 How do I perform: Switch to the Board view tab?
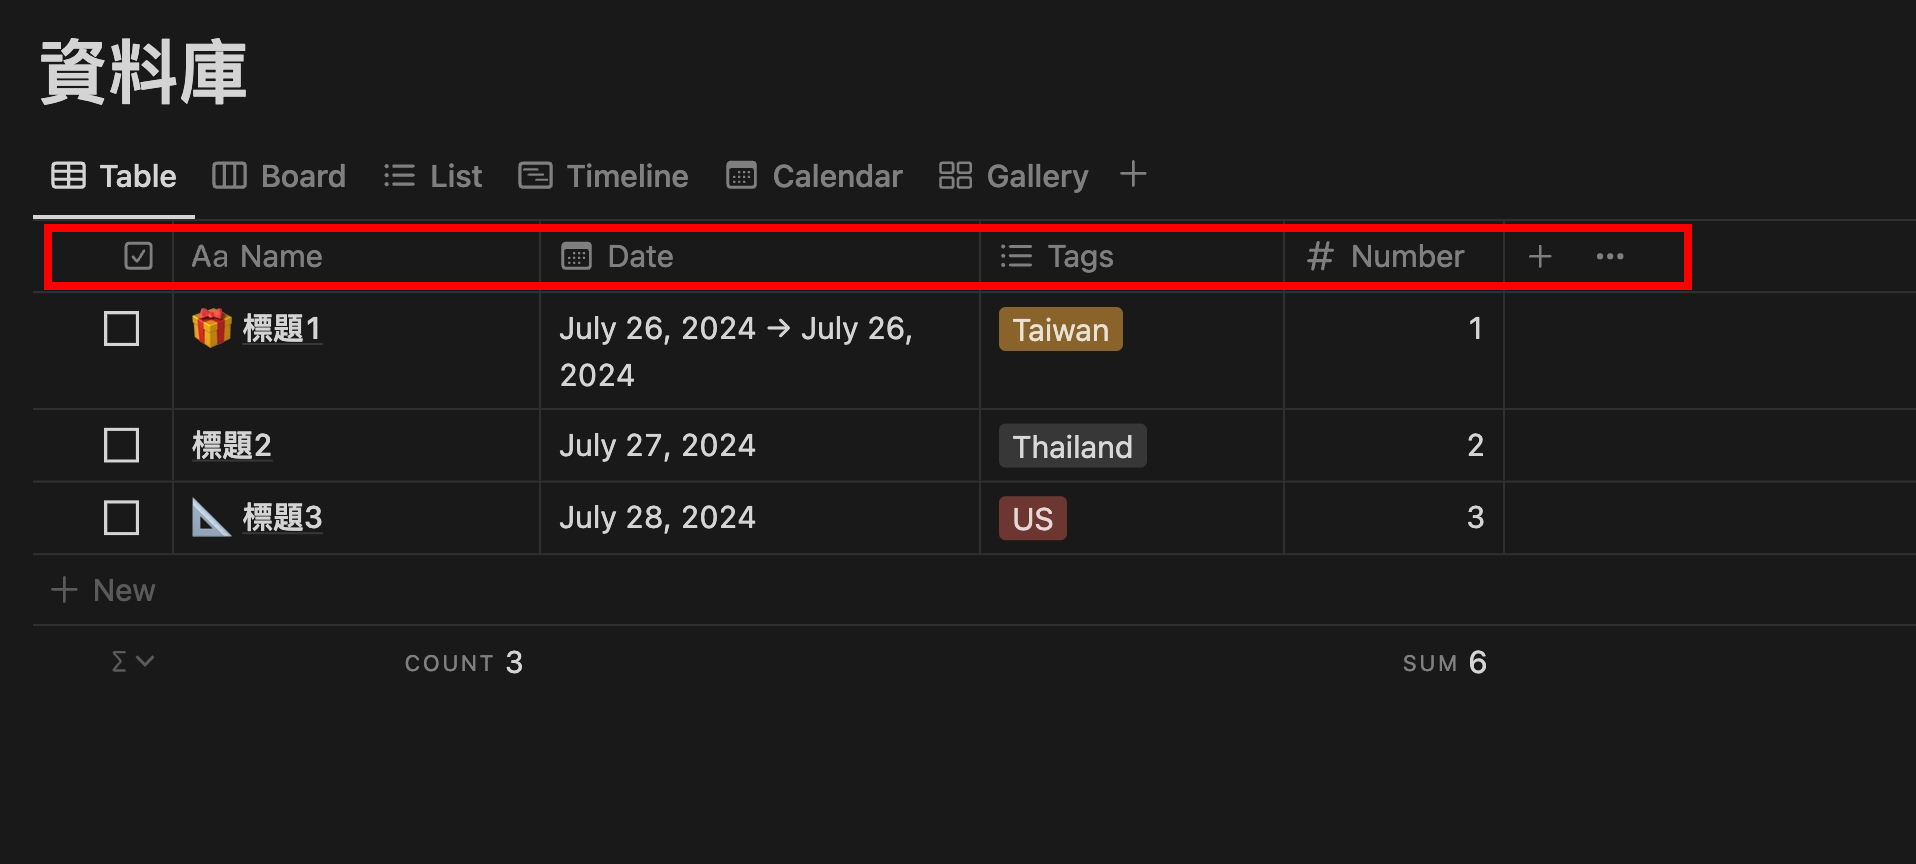279,176
